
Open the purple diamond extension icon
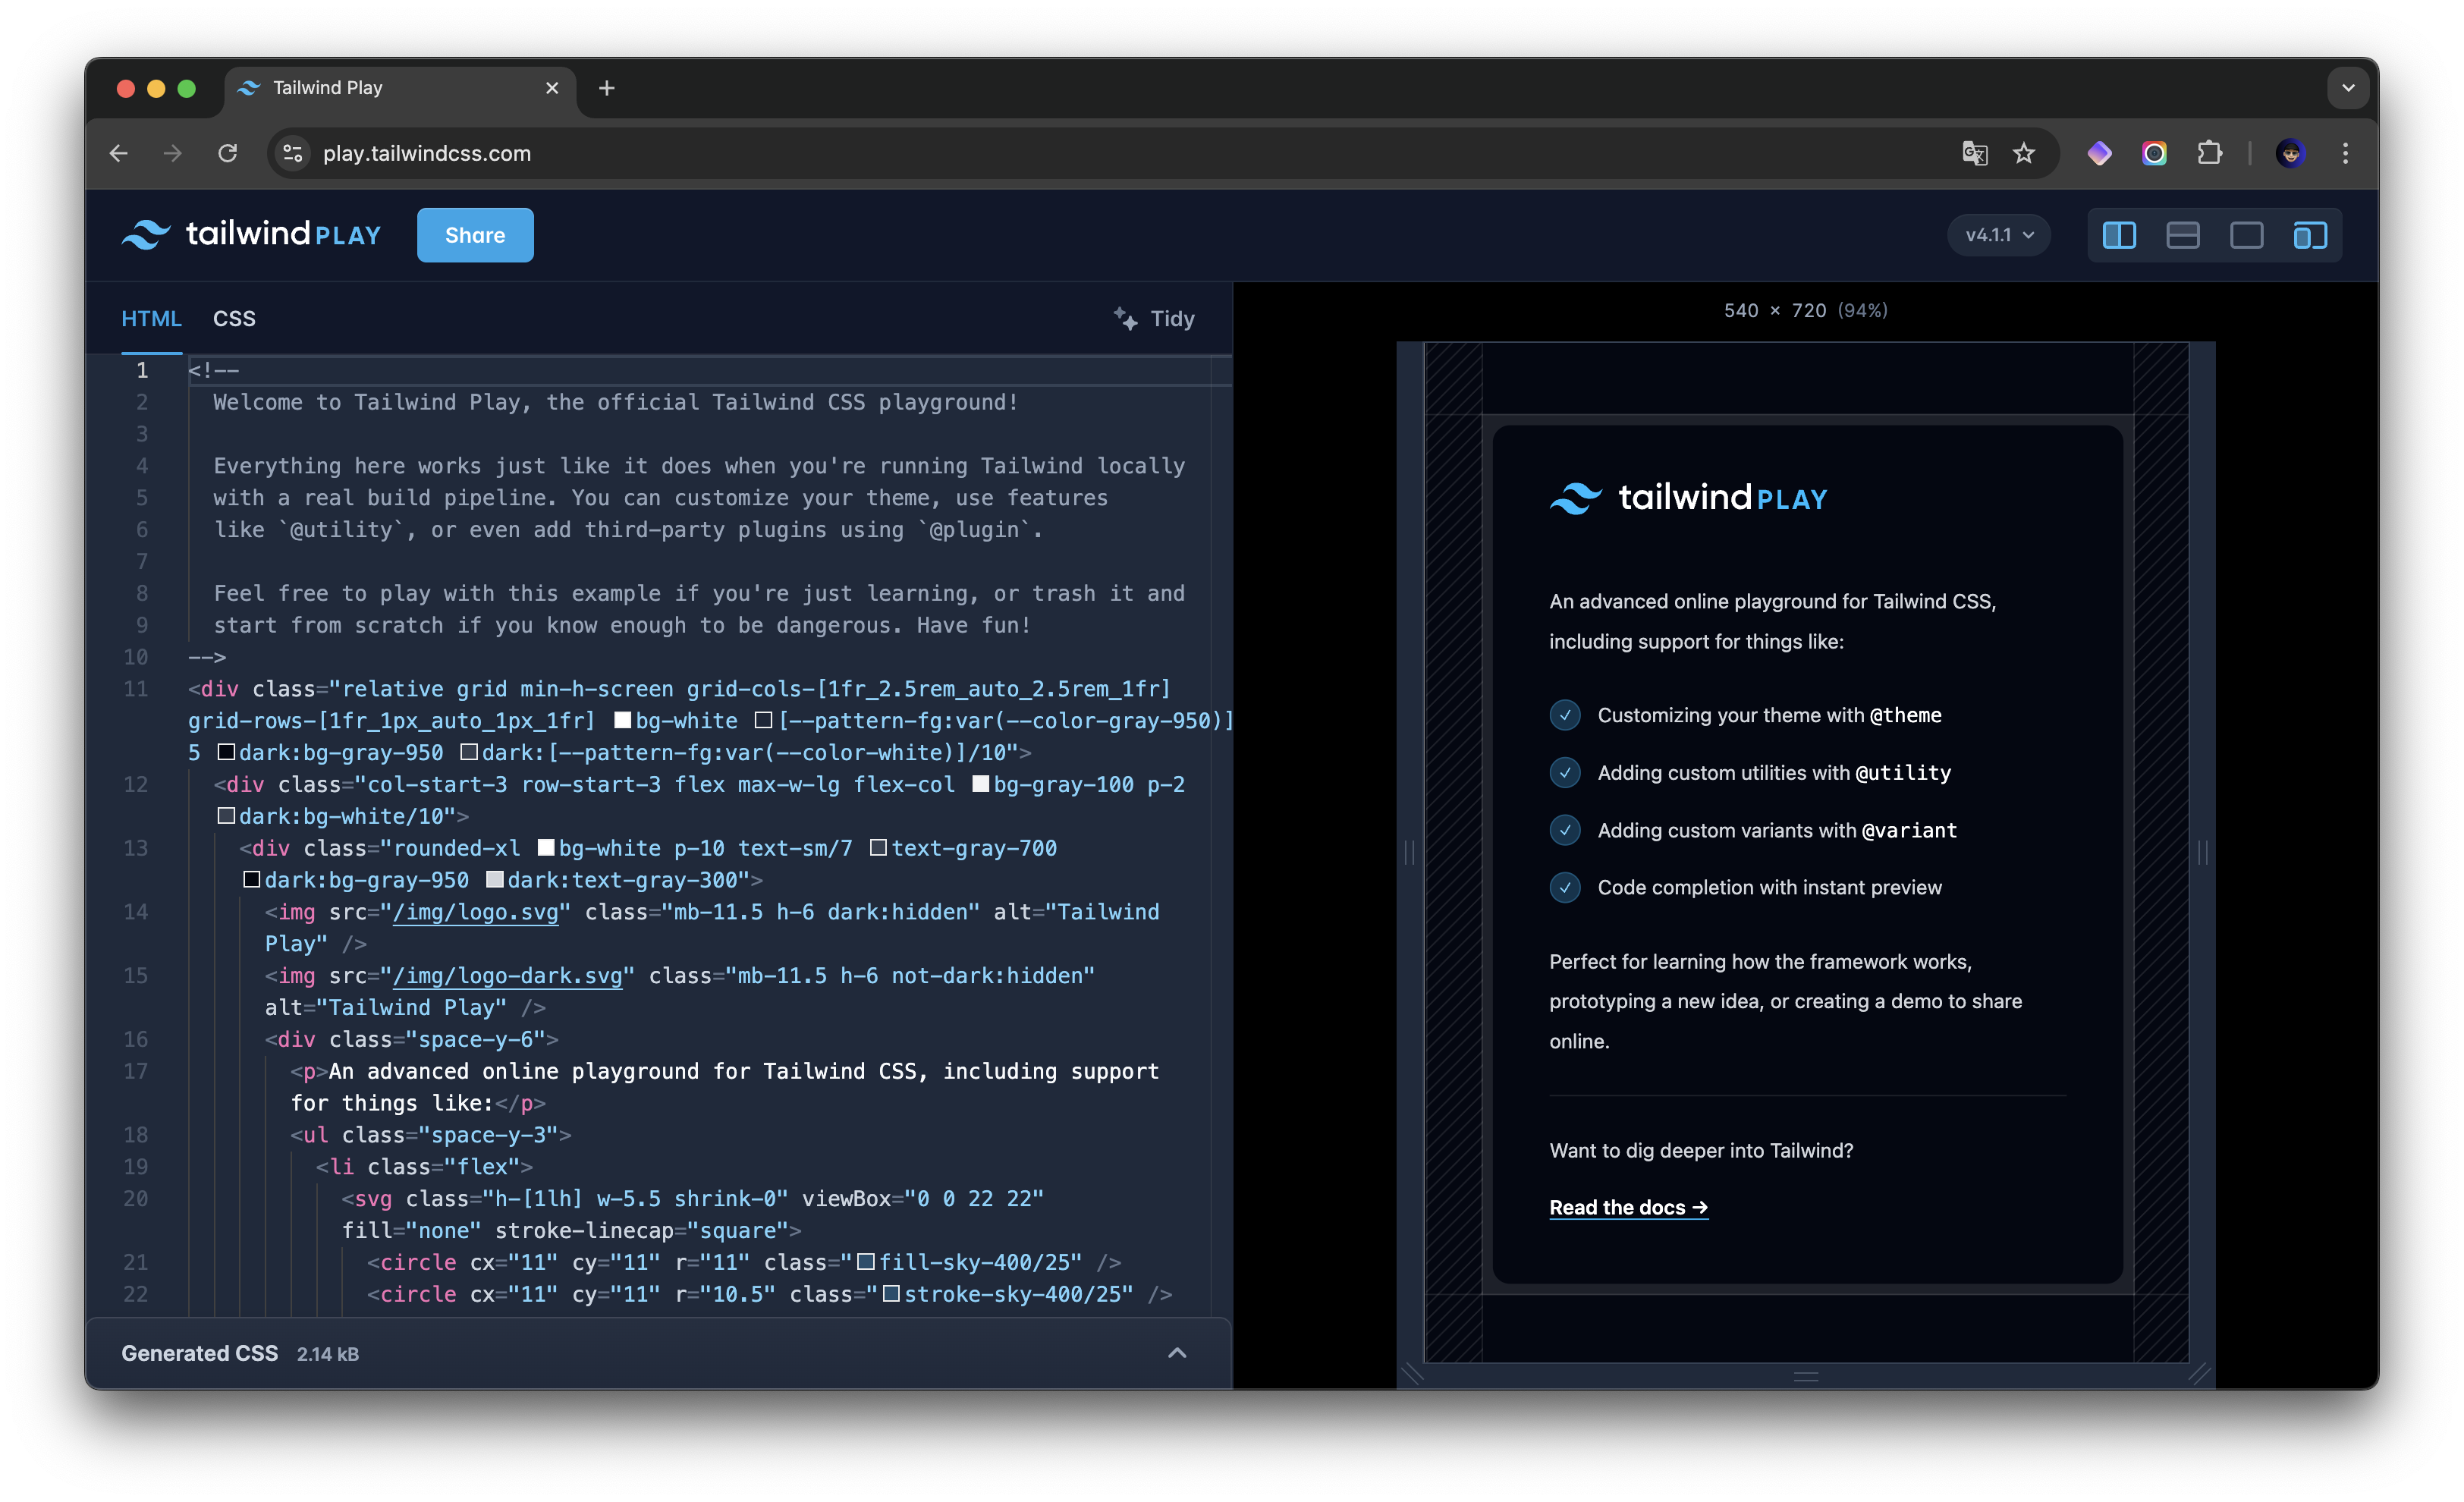point(2100,153)
